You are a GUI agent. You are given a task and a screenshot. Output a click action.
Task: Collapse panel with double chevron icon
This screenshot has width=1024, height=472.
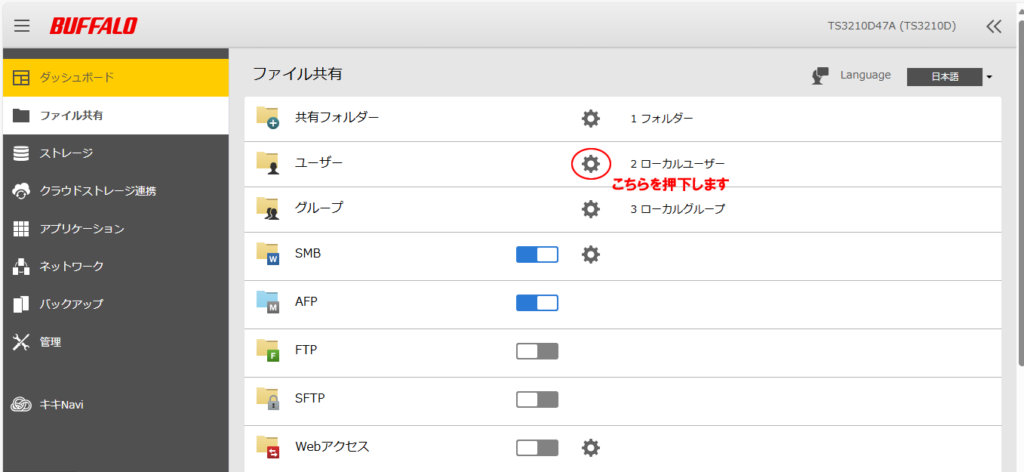click(993, 26)
